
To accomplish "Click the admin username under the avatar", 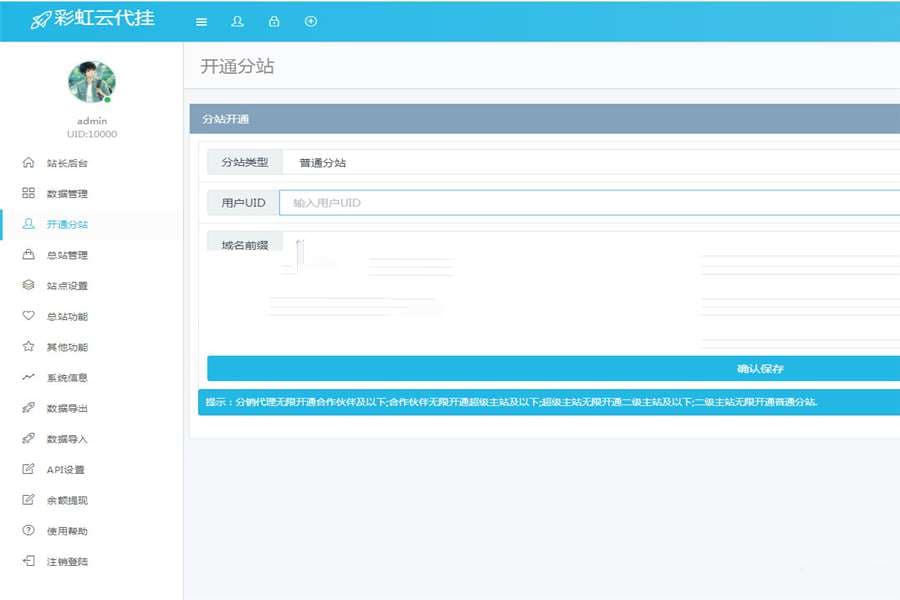I will 92,121.
